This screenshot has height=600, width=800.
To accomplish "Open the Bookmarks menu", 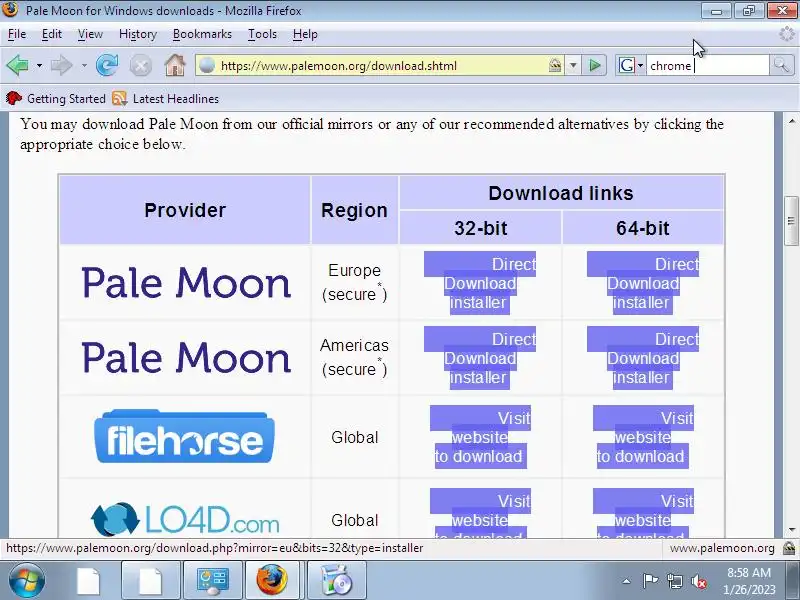I will pyautogui.click(x=202, y=34).
